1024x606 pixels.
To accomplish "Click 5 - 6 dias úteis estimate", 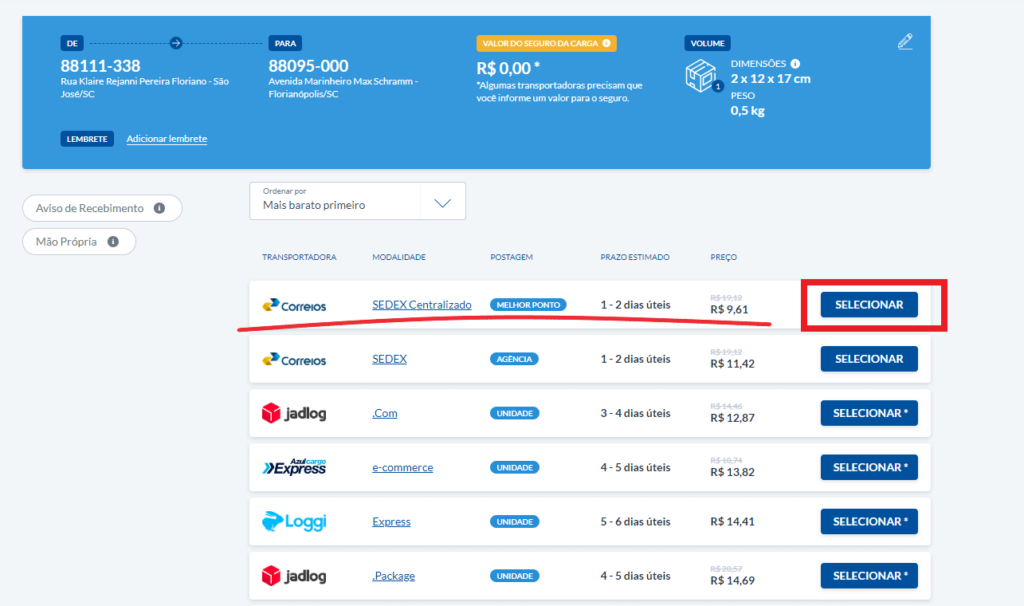I will pos(635,522).
